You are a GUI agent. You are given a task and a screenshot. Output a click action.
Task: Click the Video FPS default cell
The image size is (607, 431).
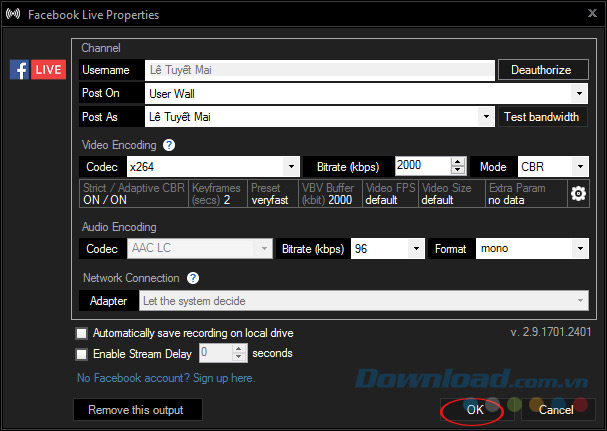(391, 194)
